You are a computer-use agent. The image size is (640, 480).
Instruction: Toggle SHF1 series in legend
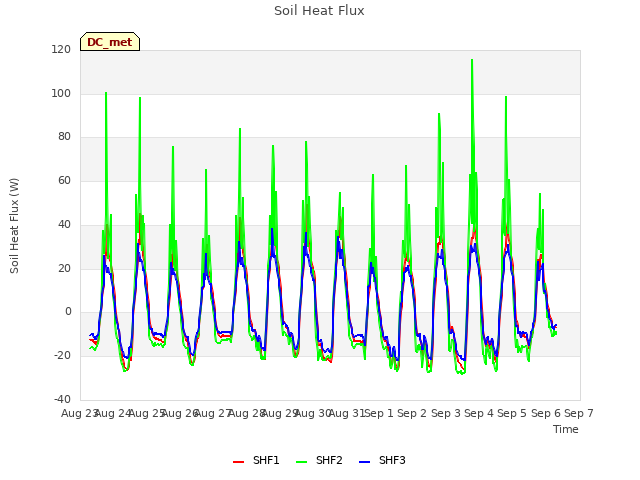click(256, 460)
